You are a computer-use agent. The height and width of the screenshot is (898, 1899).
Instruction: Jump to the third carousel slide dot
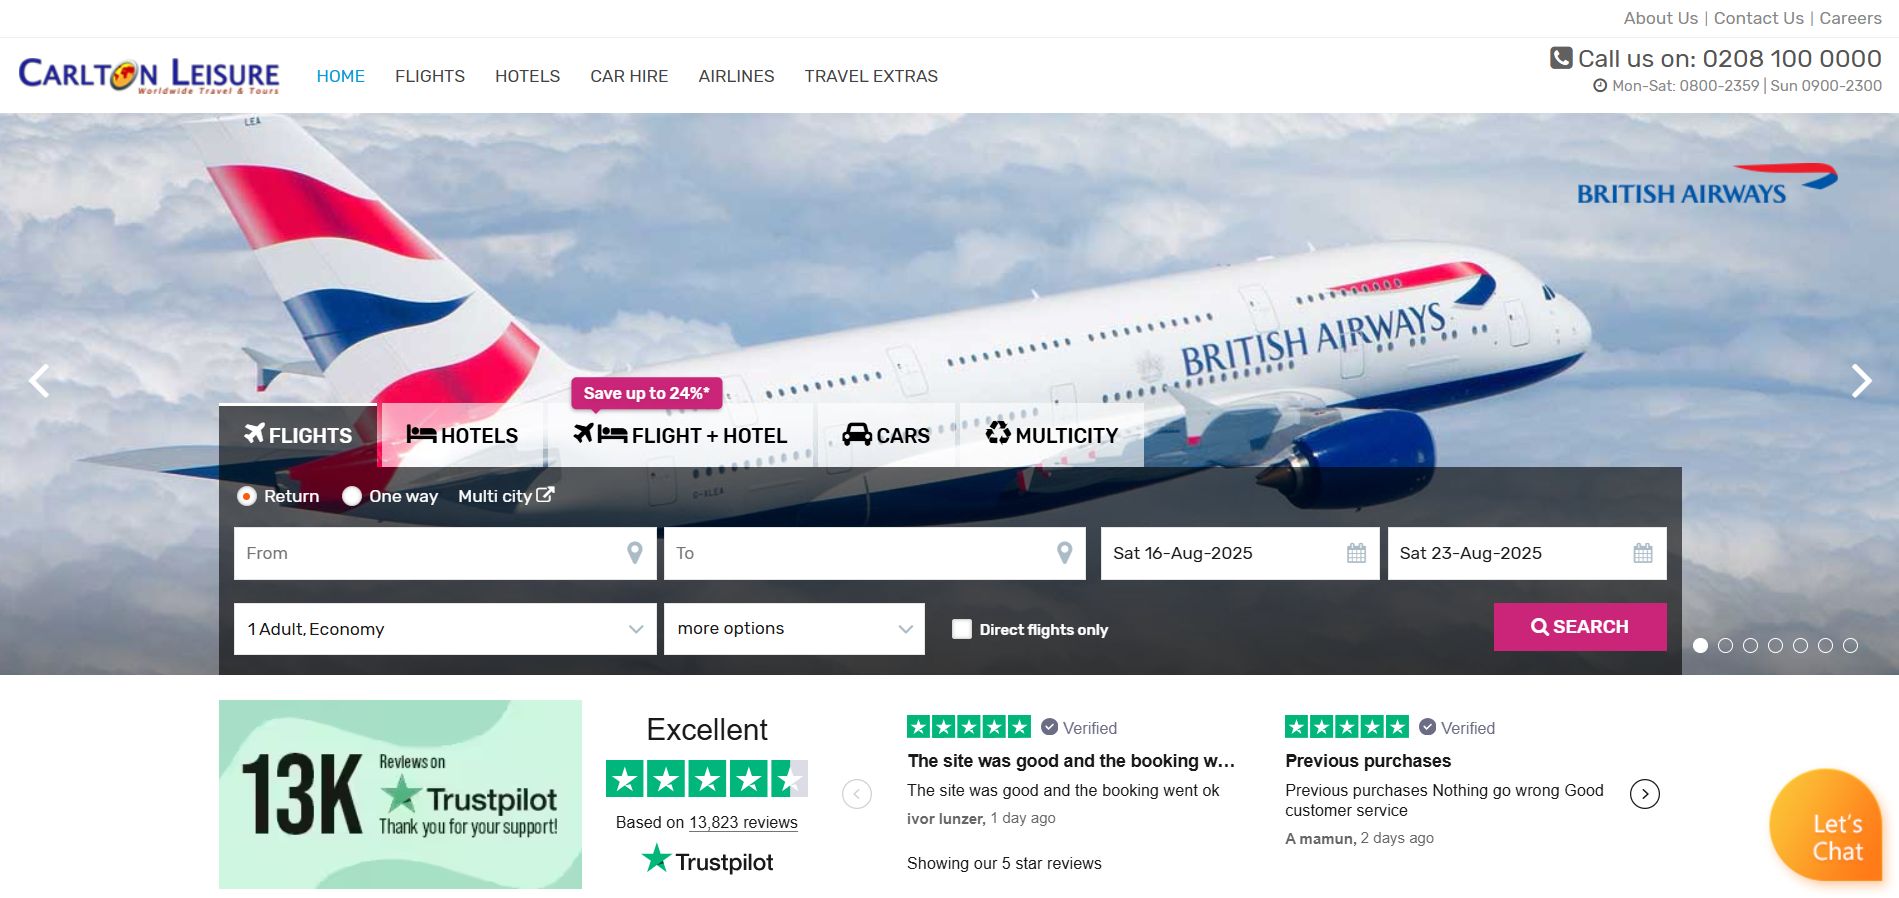(x=1750, y=646)
